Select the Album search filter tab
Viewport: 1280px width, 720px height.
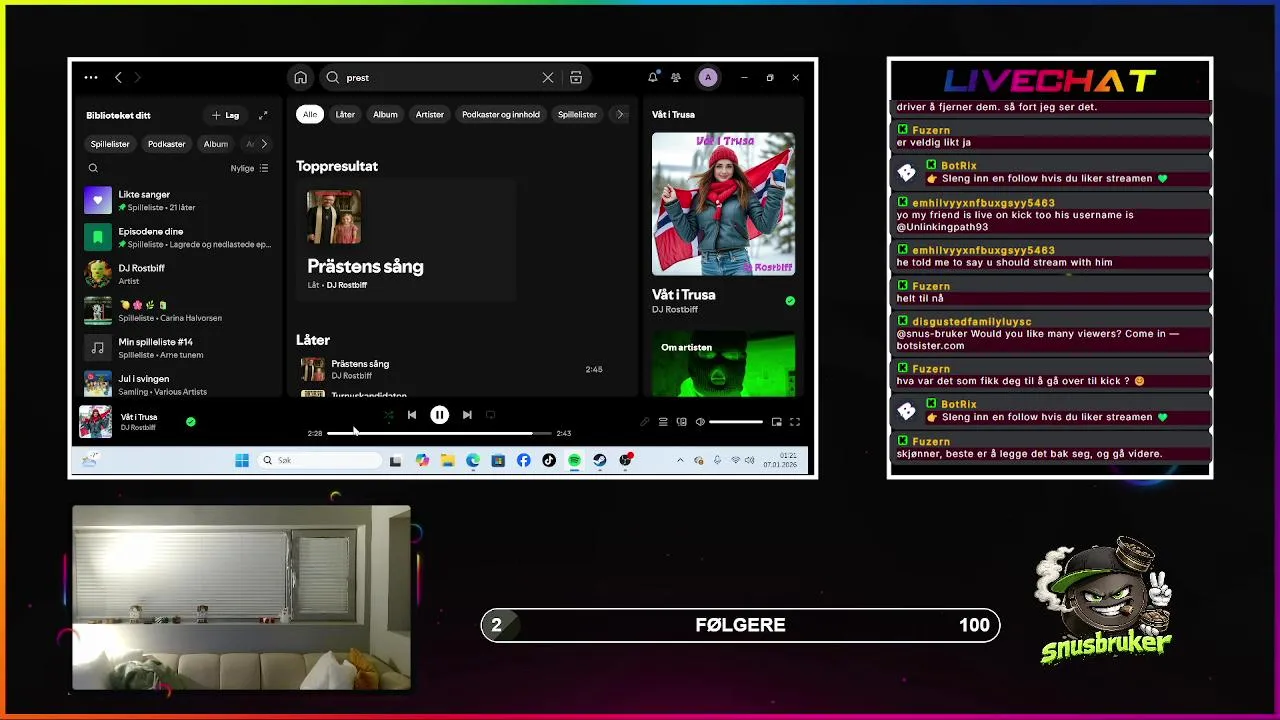[385, 114]
